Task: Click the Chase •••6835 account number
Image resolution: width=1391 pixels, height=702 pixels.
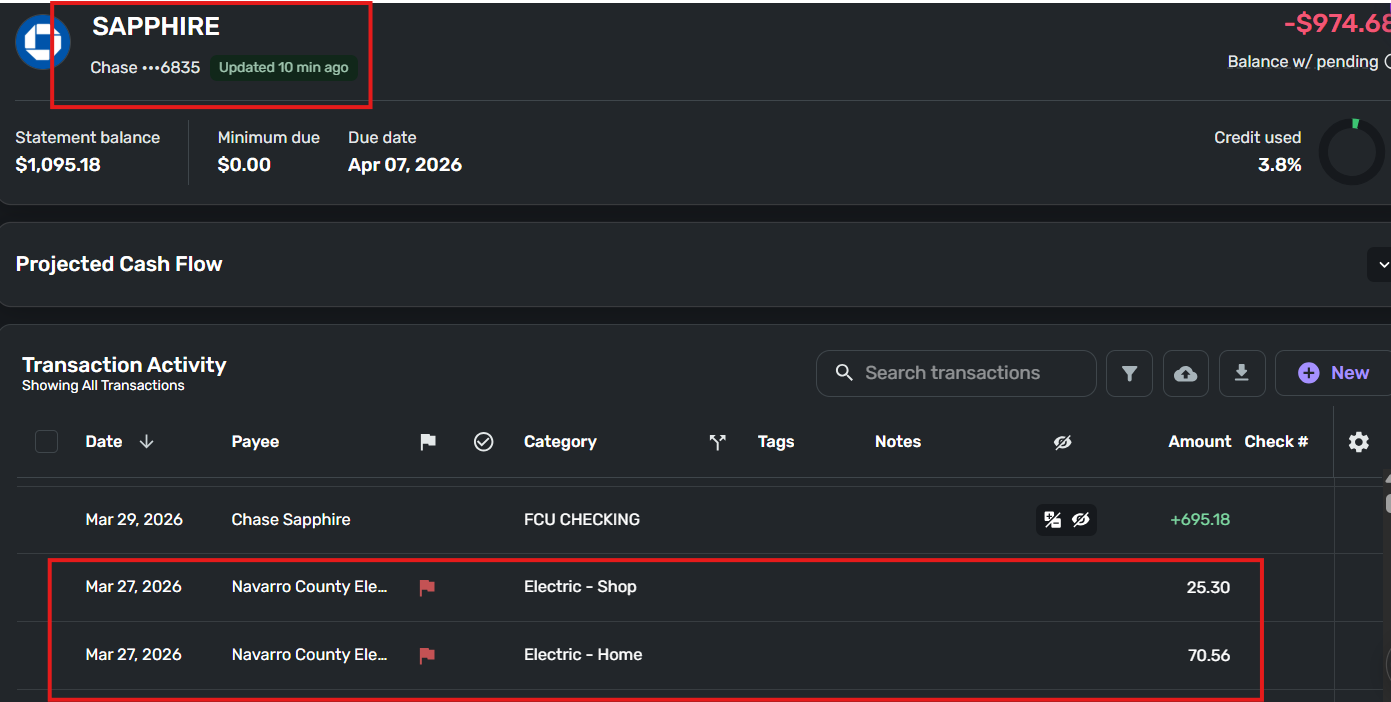Action: pos(145,68)
